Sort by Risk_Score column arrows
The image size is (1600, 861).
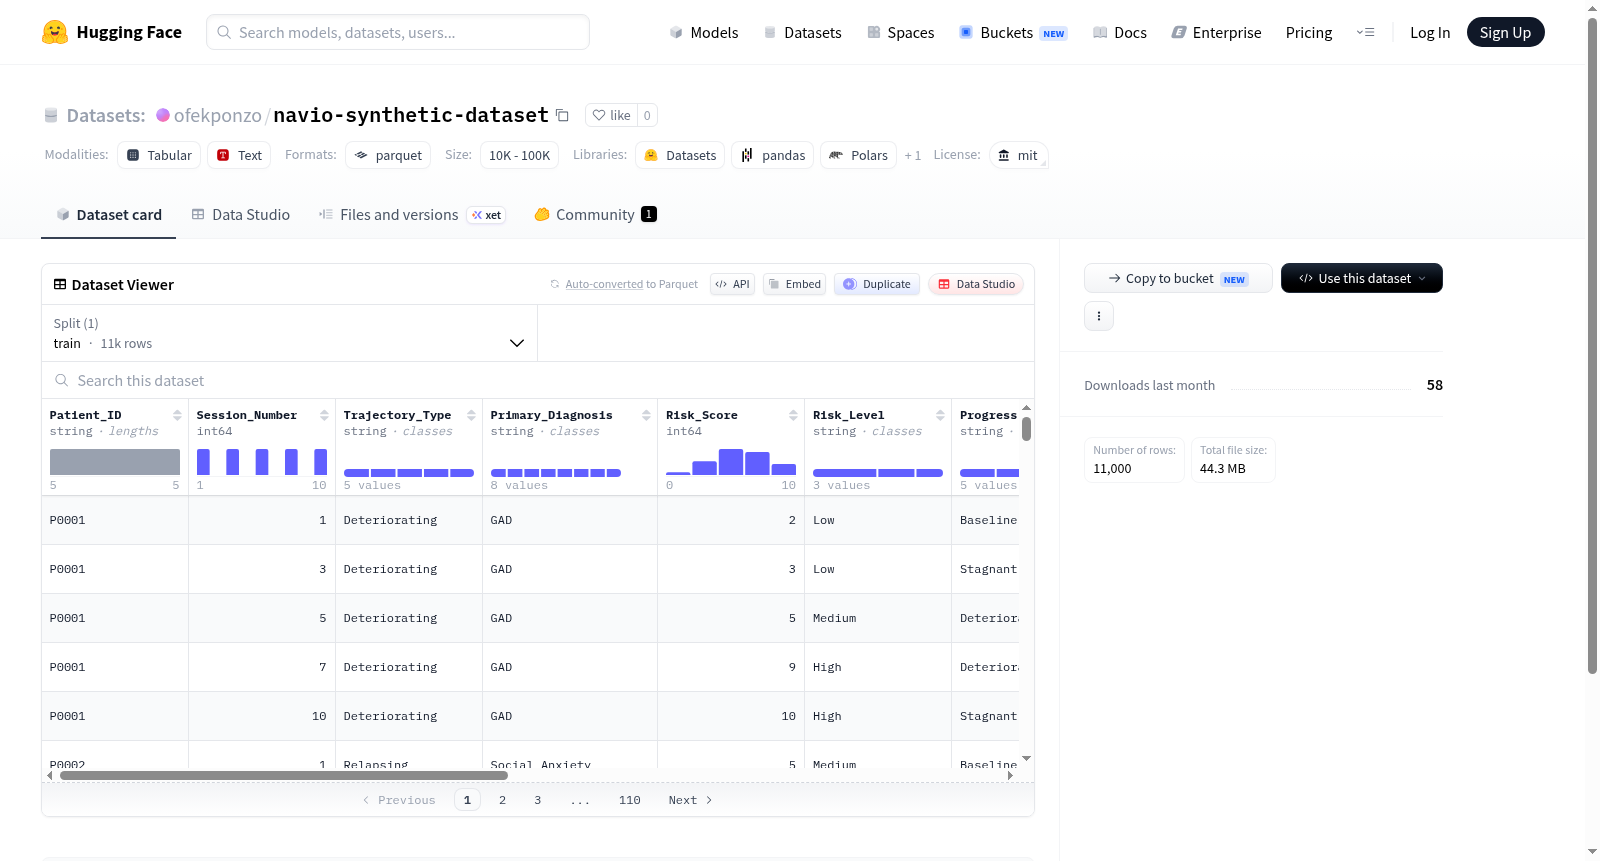coord(793,415)
